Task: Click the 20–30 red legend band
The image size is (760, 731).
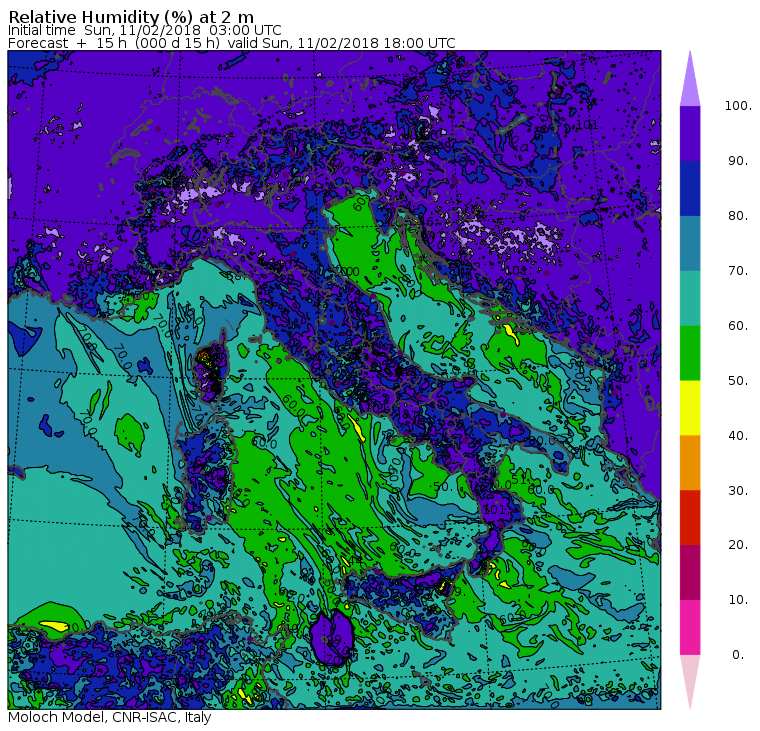Action: pos(690,518)
